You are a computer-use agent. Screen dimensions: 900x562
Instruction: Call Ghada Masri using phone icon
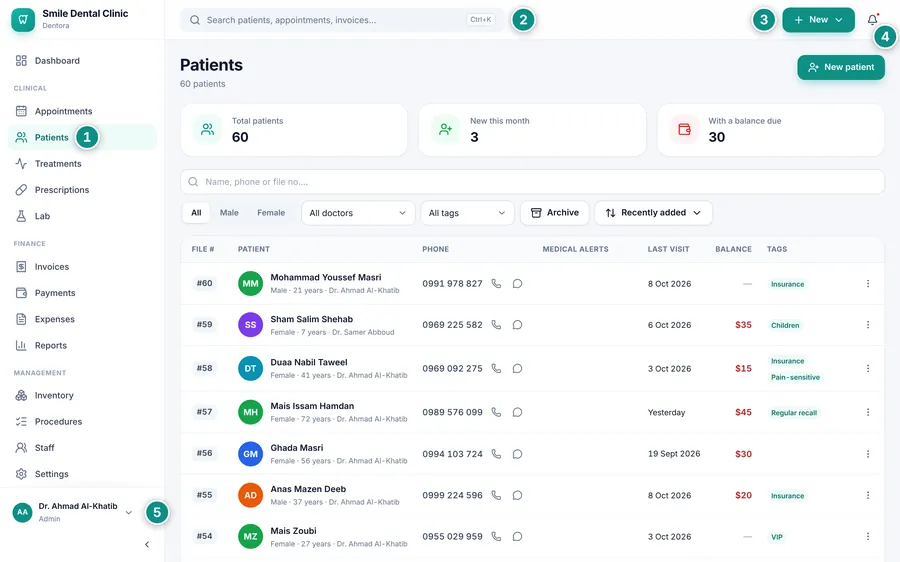point(496,454)
